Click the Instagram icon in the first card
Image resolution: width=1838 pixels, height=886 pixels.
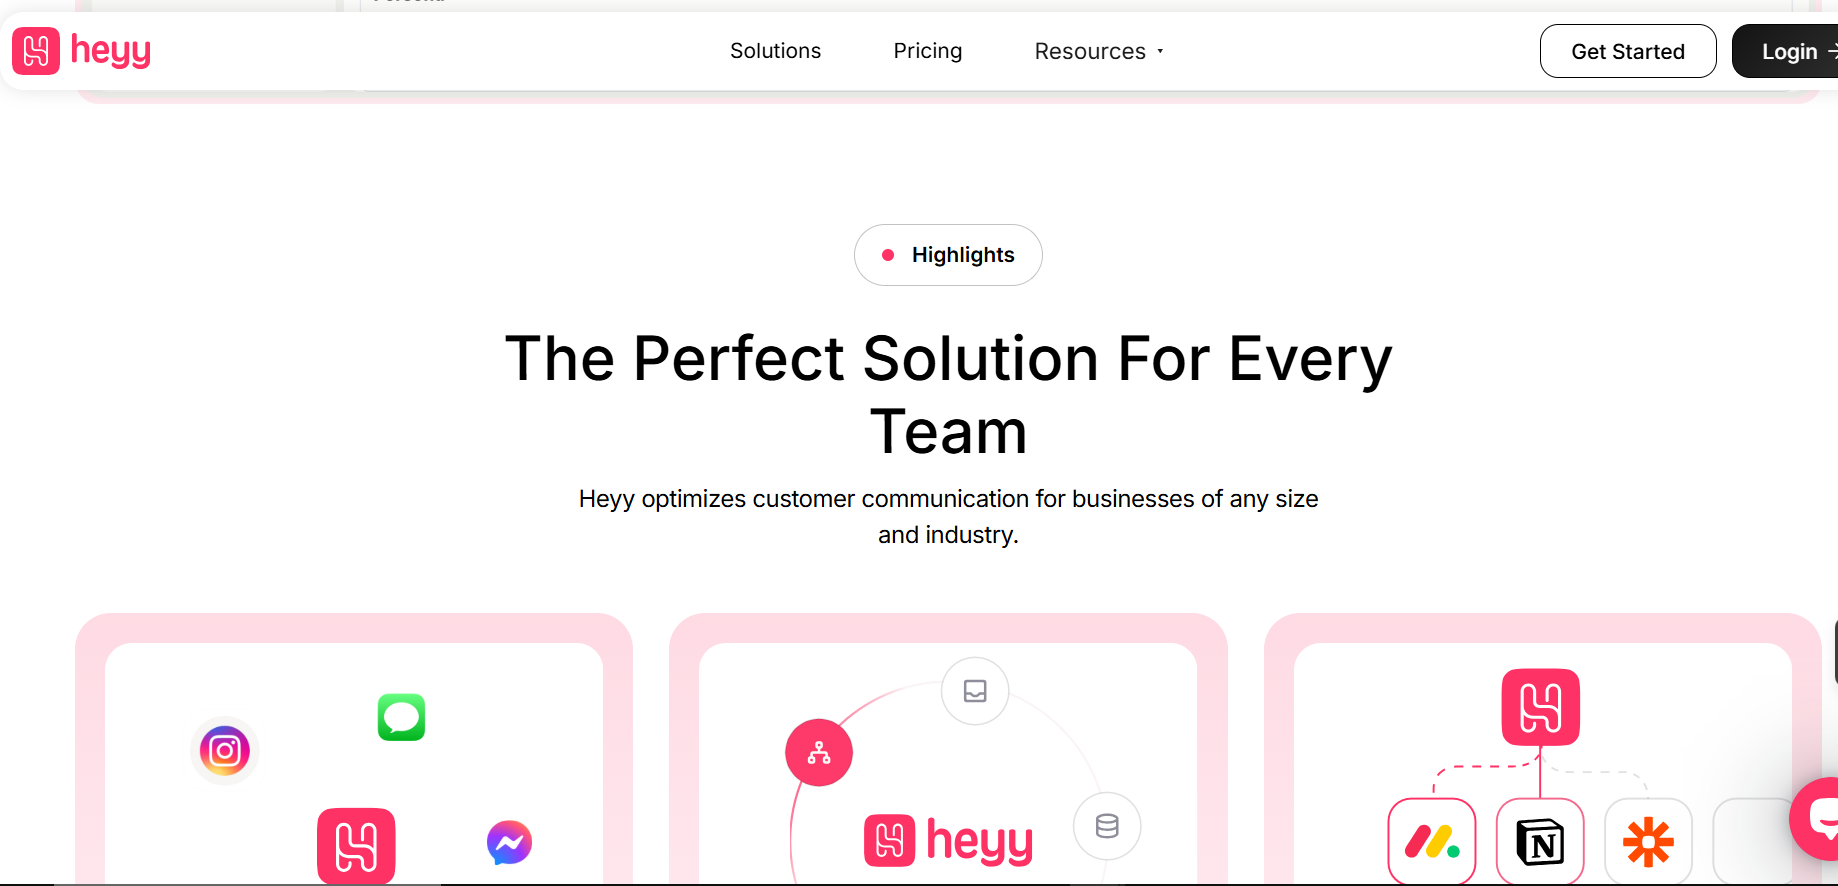point(225,751)
